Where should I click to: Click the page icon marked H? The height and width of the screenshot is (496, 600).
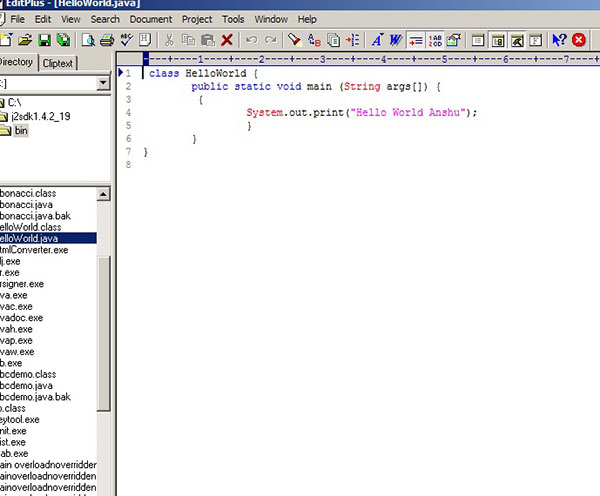pyautogui.click(x=145, y=40)
